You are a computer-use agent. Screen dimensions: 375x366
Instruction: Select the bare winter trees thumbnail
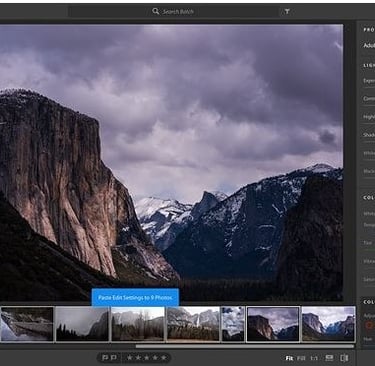click(x=138, y=324)
